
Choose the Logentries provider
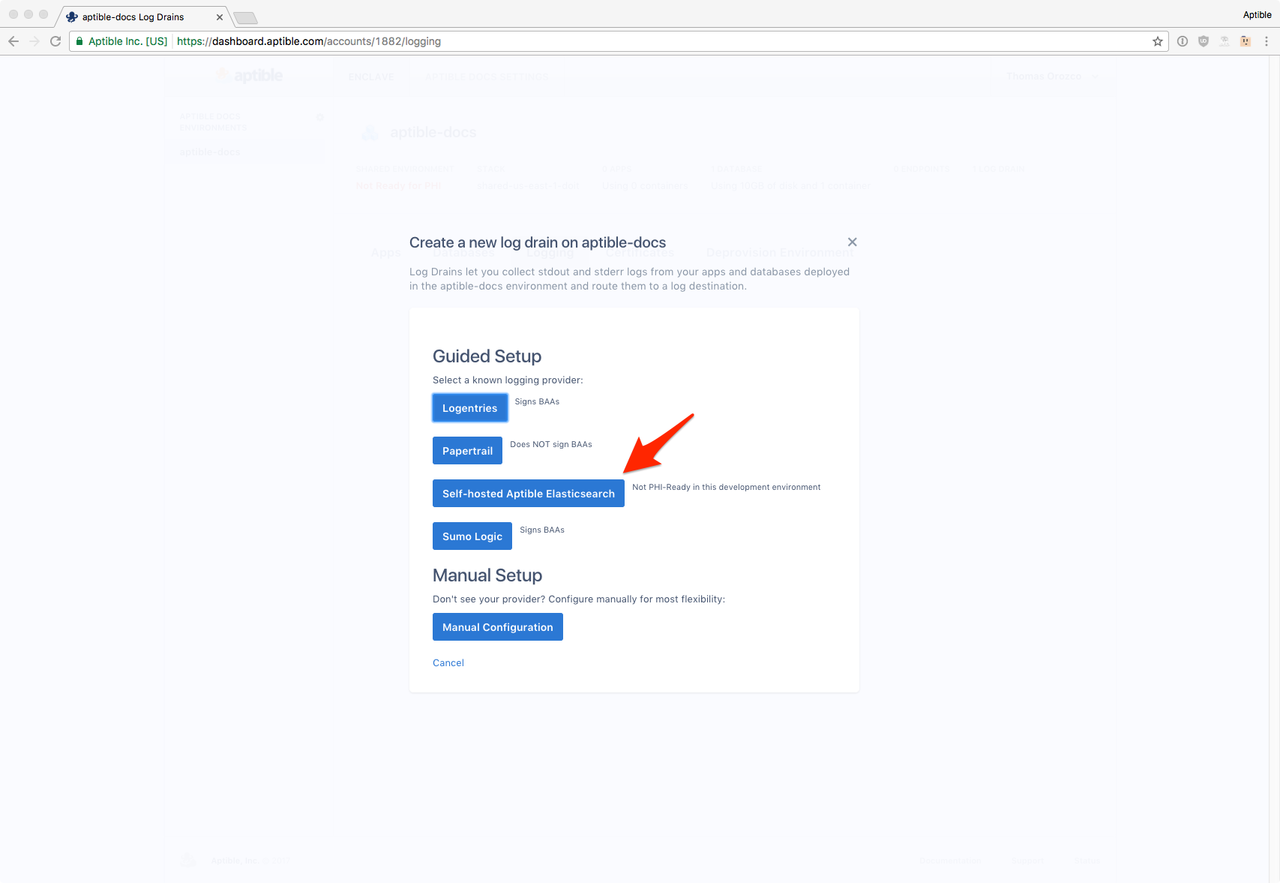point(470,408)
